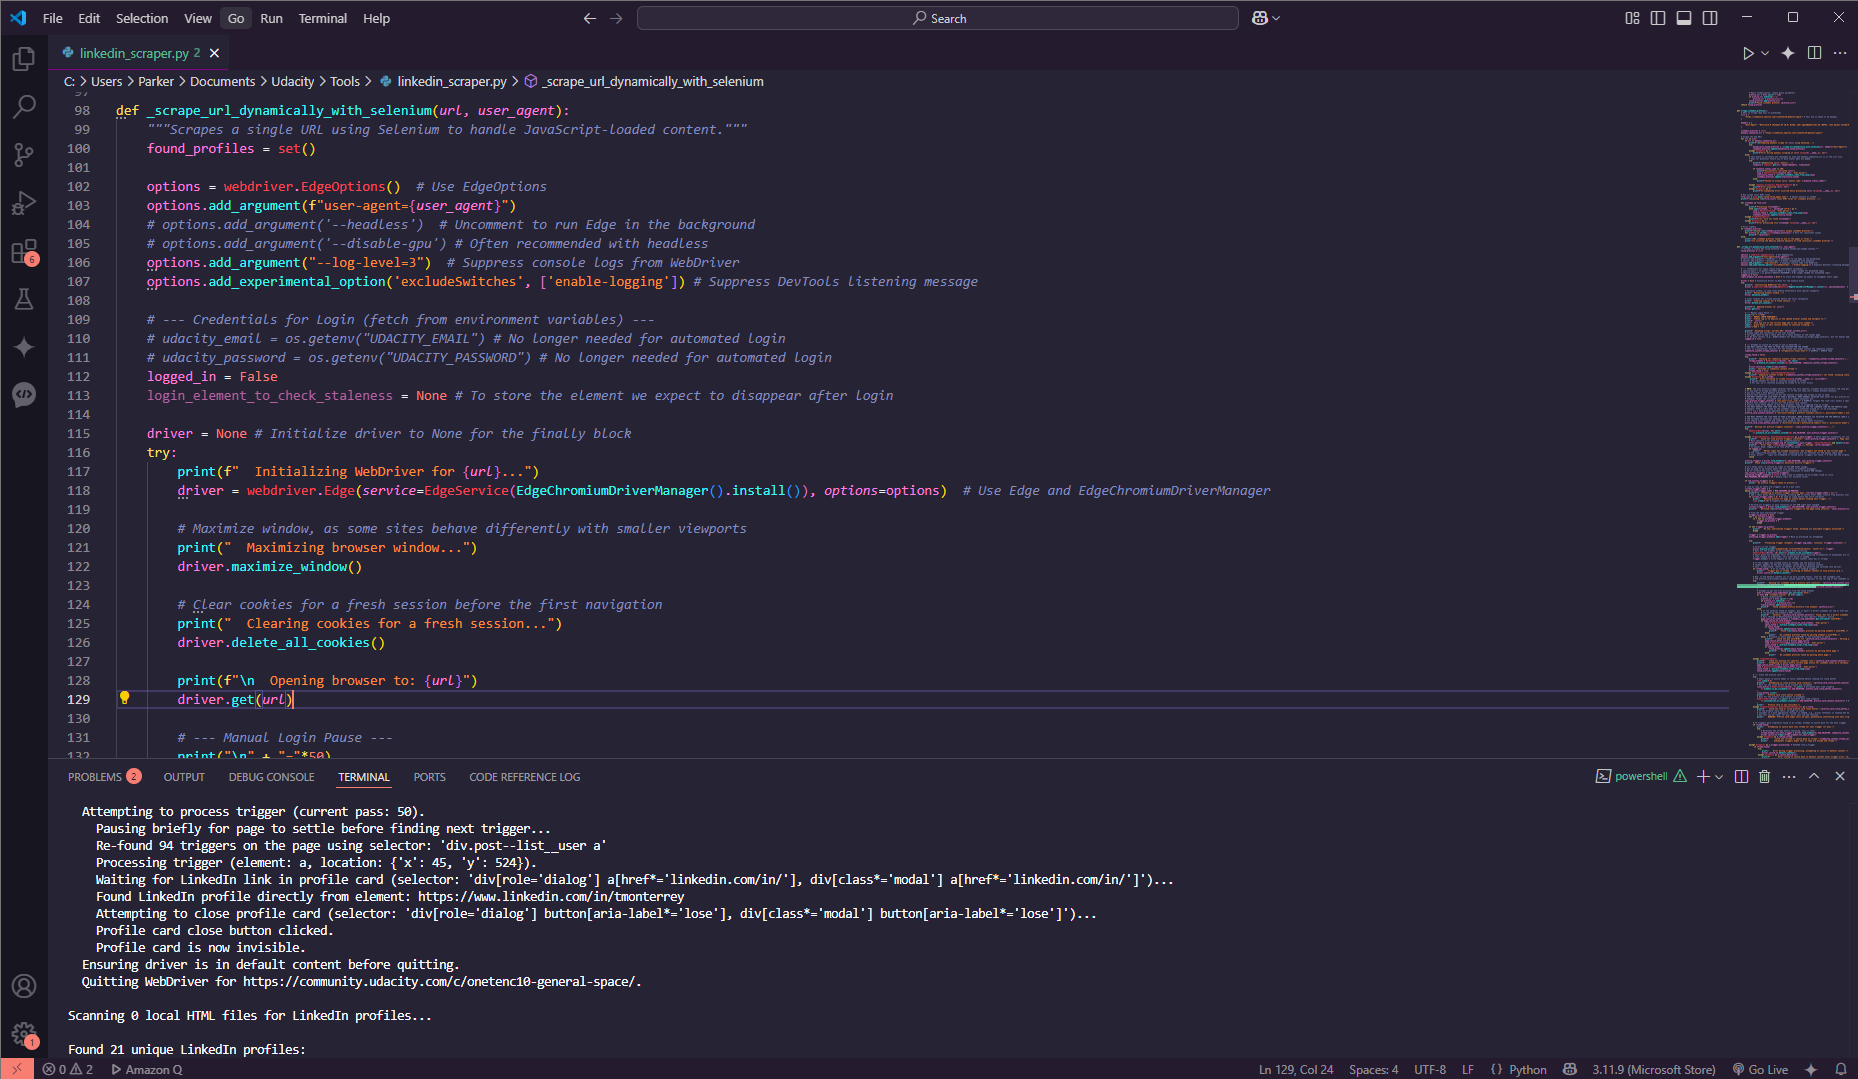
Task: Select Tools breadcrumb folder
Action: coord(345,82)
